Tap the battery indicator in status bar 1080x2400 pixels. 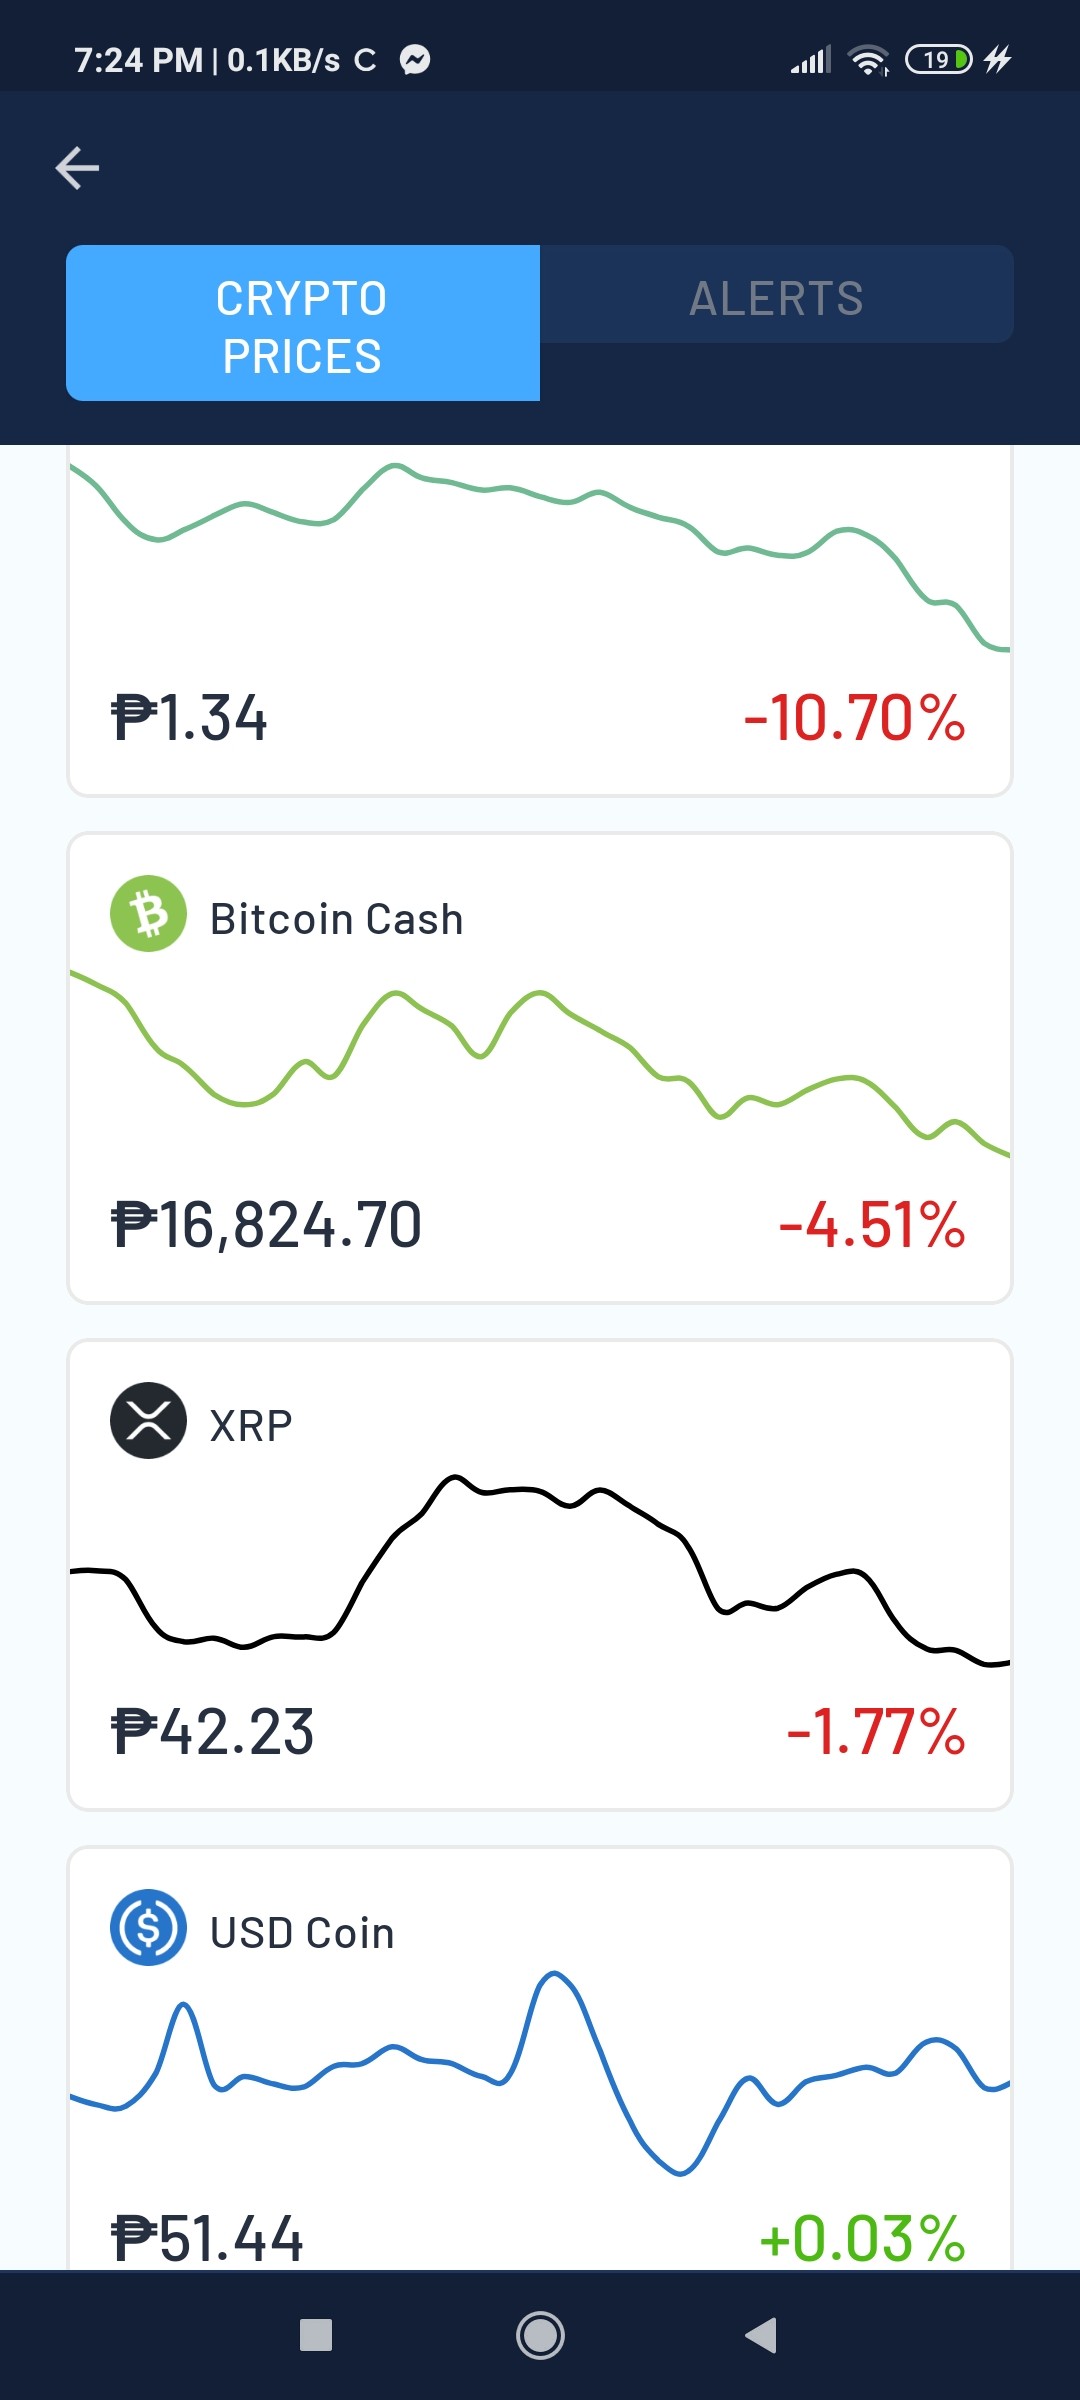[938, 60]
